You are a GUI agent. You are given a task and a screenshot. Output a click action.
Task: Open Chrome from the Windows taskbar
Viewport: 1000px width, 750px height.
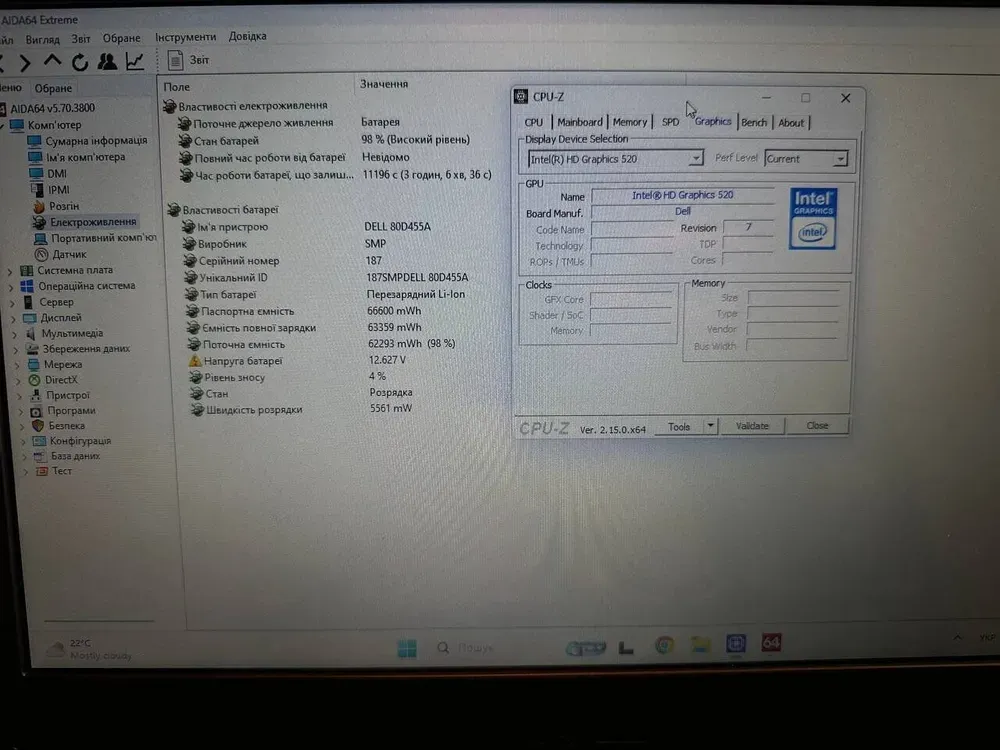click(x=664, y=645)
